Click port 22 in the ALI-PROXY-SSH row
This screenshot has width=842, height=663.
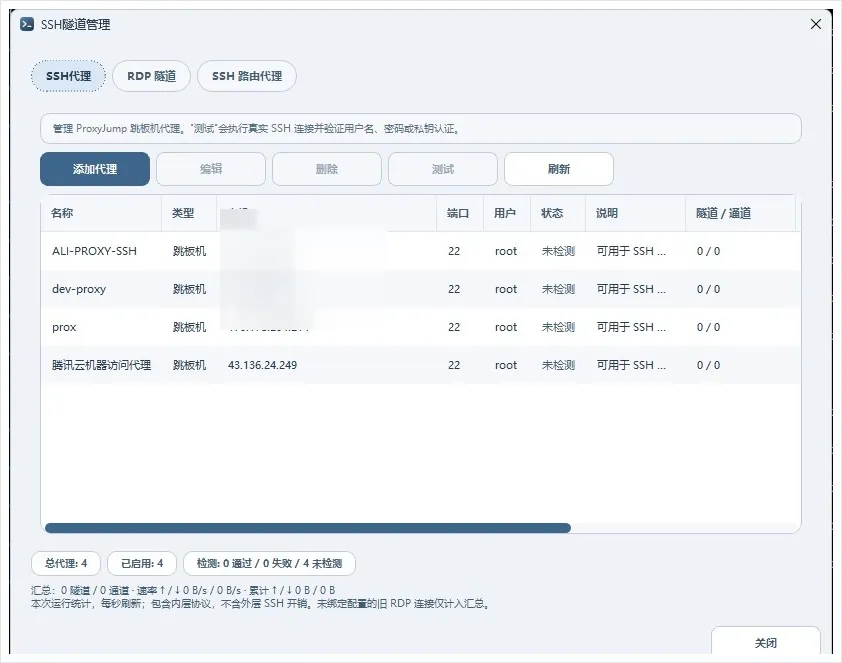click(x=454, y=251)
